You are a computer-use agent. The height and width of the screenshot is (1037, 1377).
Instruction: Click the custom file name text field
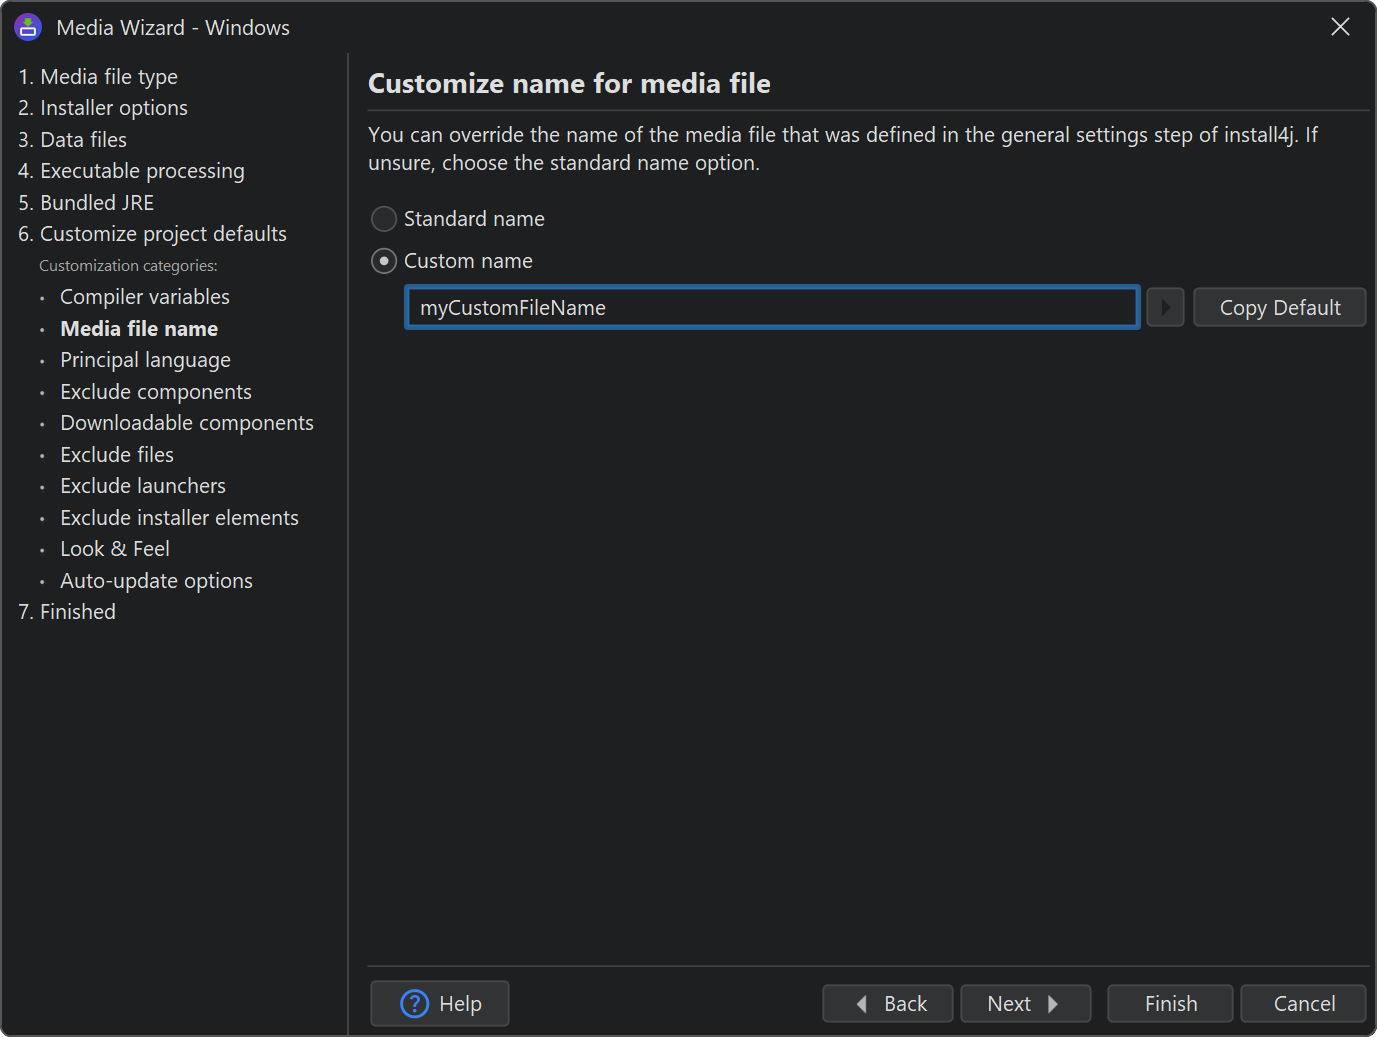[771, 308]
